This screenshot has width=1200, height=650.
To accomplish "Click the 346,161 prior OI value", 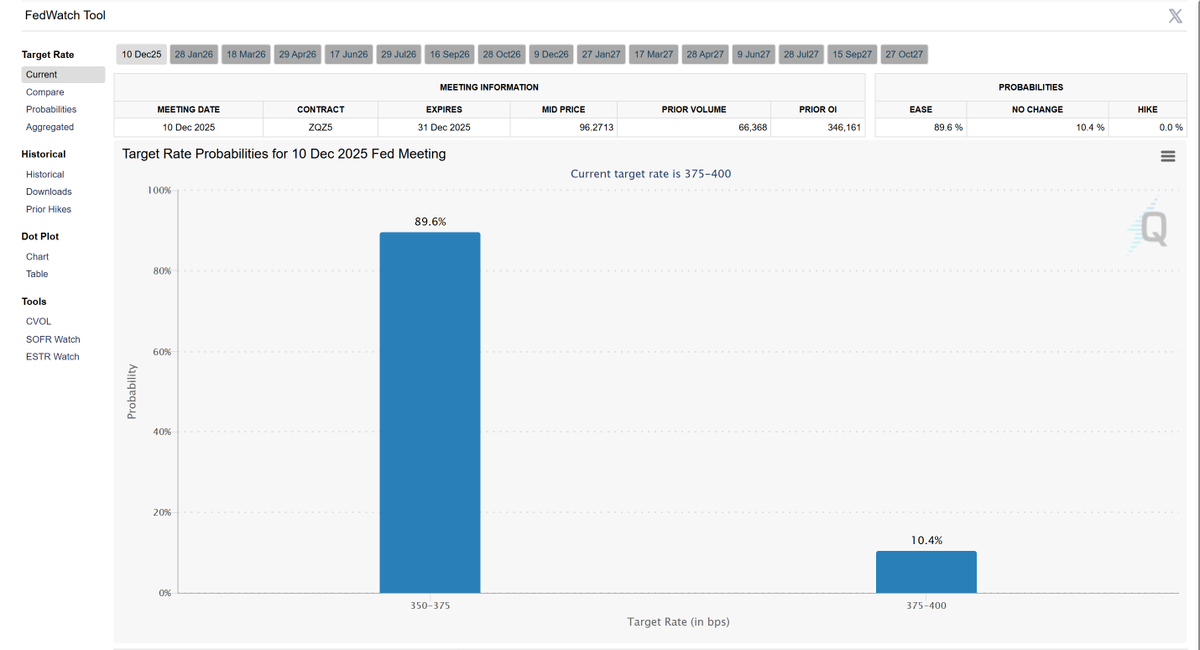I will point(844,127).
